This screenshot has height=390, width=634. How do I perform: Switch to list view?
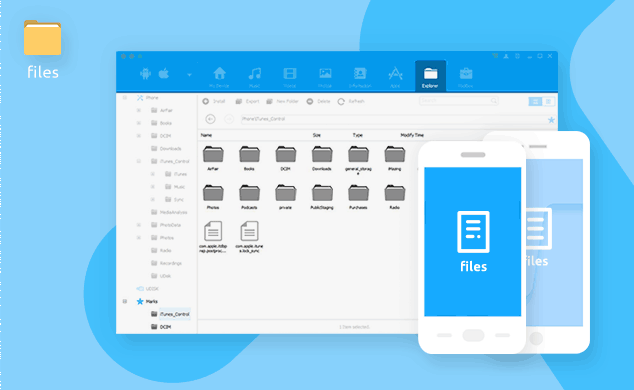[548, 101]
